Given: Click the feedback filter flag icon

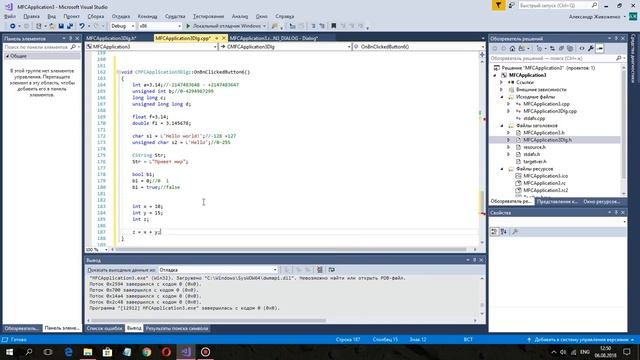Looking at the screenshot, I should coord(498,5).
